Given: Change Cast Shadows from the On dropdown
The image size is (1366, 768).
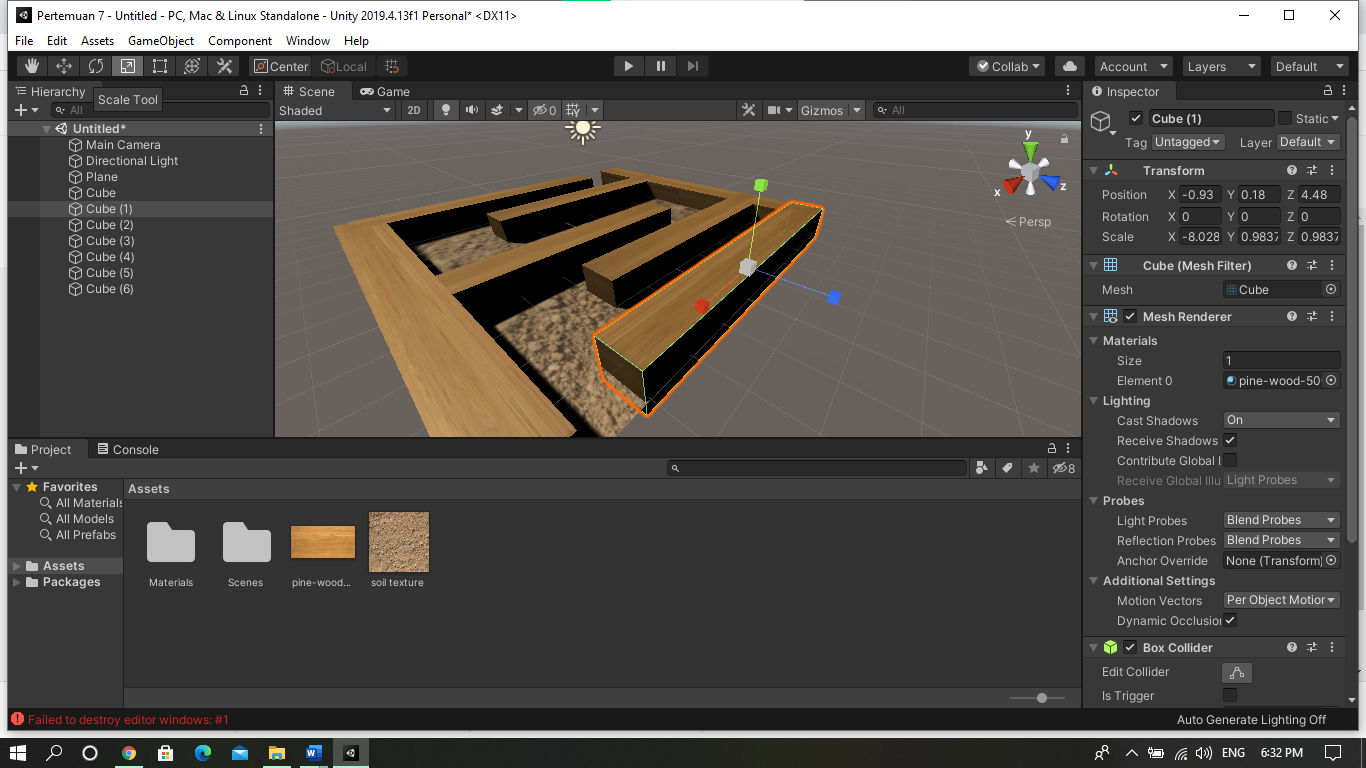Looking at the screenshot, I should pyautogui.click(x=1281, y=420).
